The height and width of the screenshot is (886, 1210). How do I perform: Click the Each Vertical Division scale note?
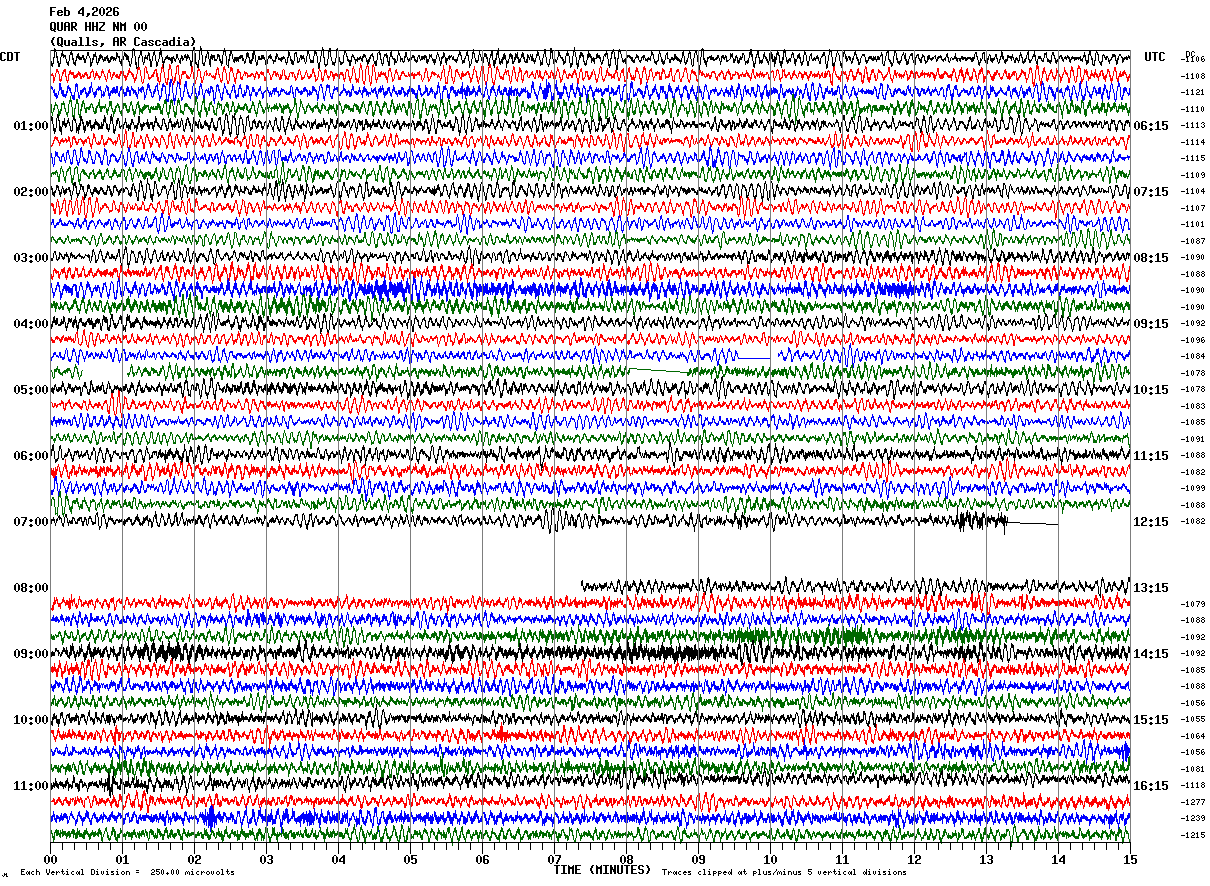(127, 873)
